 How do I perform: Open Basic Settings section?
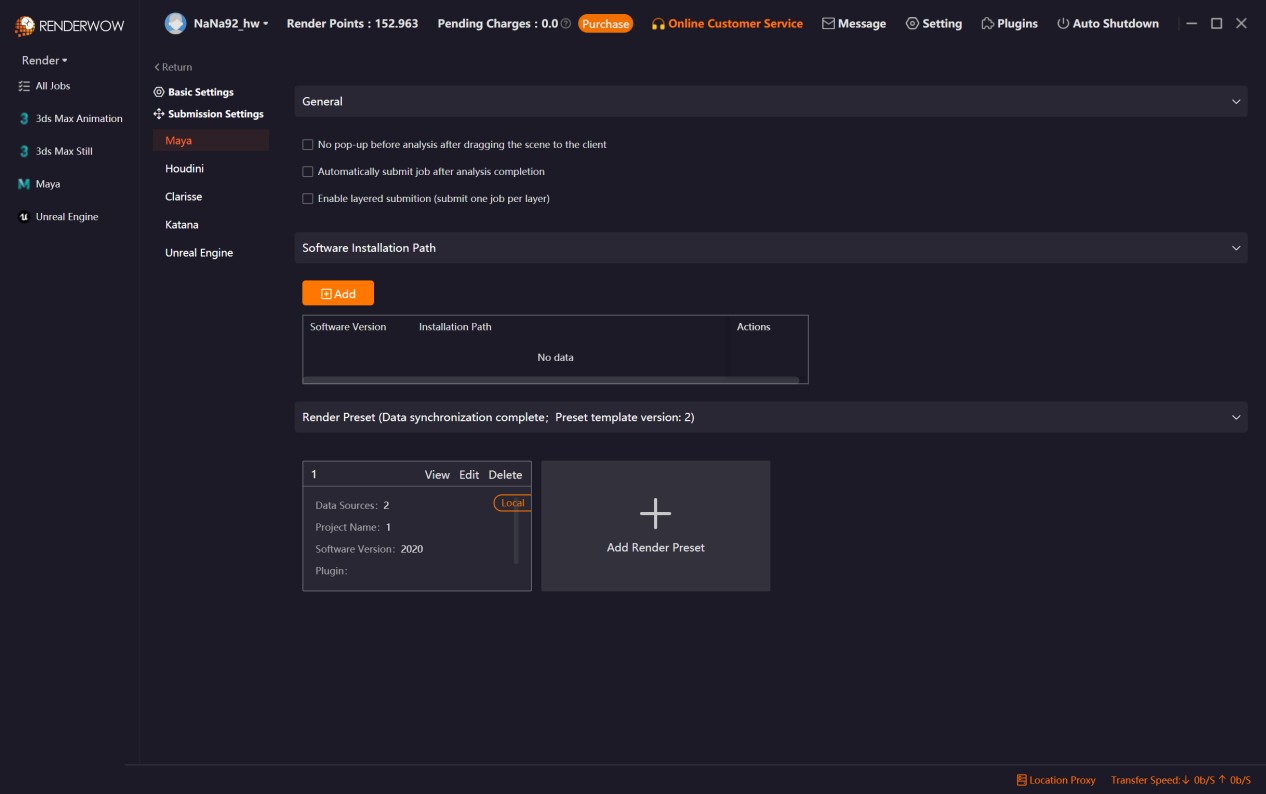[200, 92]
